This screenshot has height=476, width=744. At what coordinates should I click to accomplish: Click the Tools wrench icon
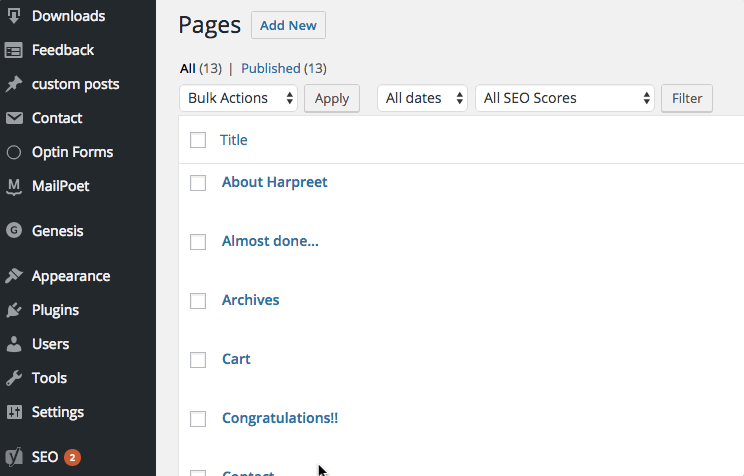14,378
